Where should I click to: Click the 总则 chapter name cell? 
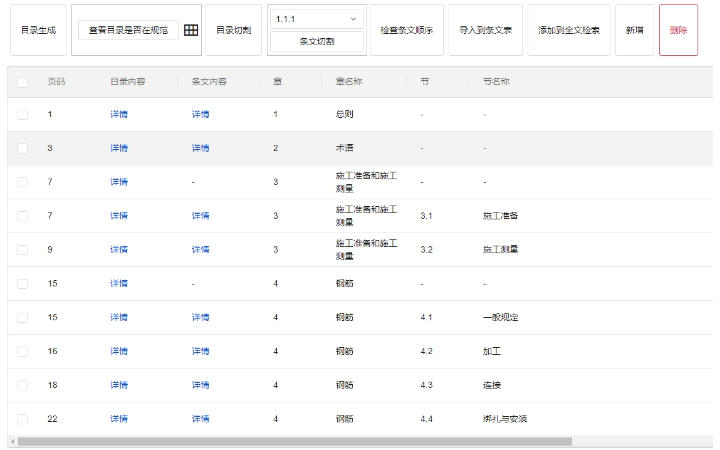coord(344,114)
